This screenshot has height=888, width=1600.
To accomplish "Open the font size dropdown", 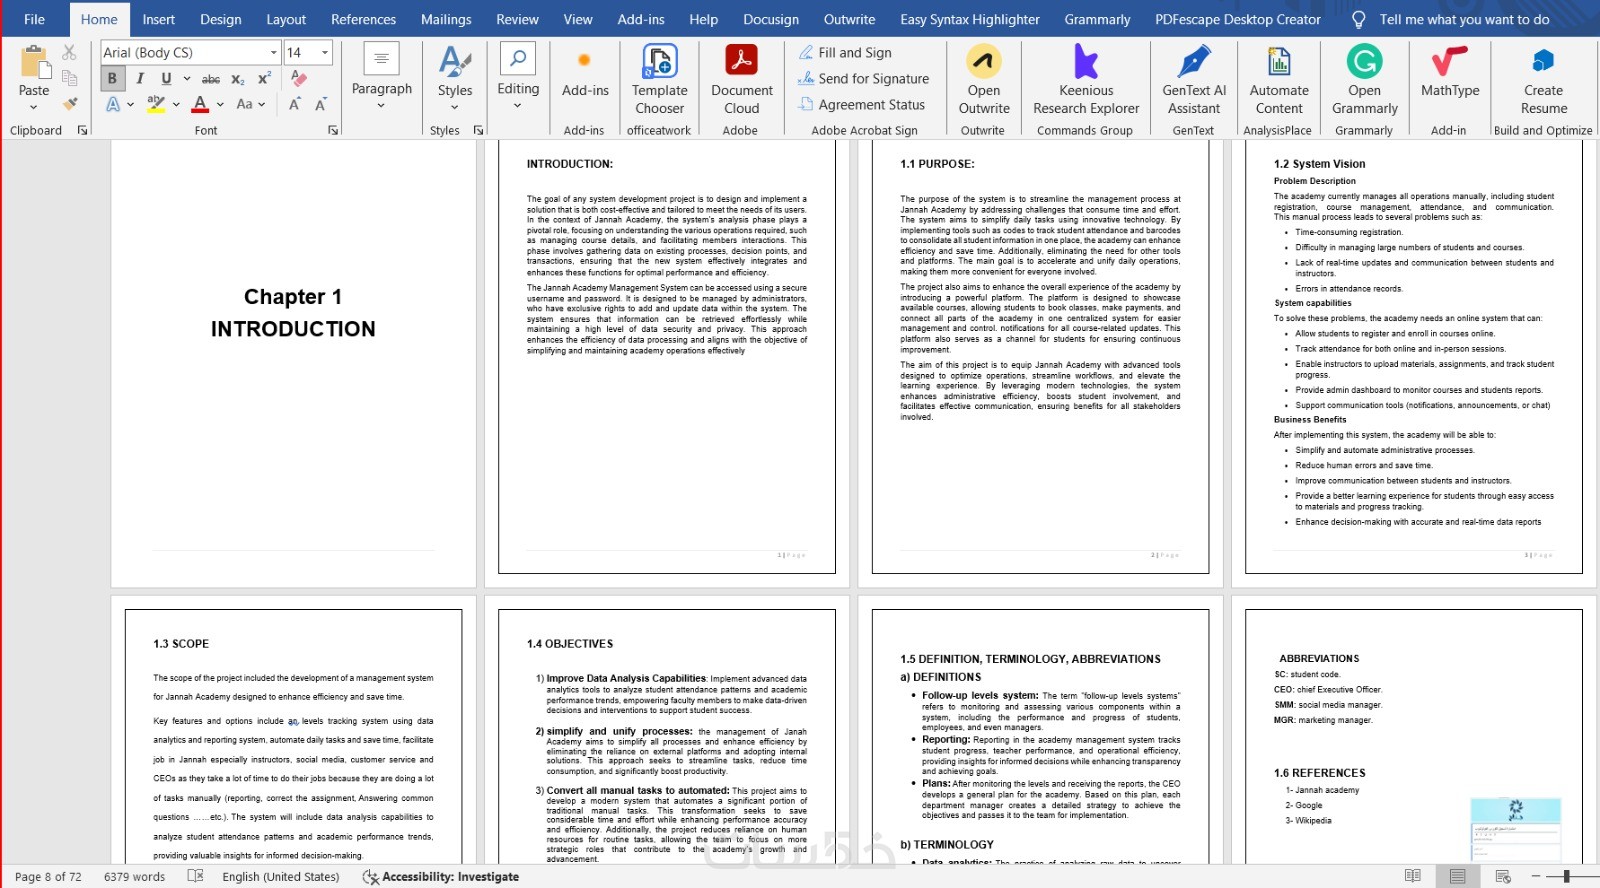I will (x=325, y=52).
